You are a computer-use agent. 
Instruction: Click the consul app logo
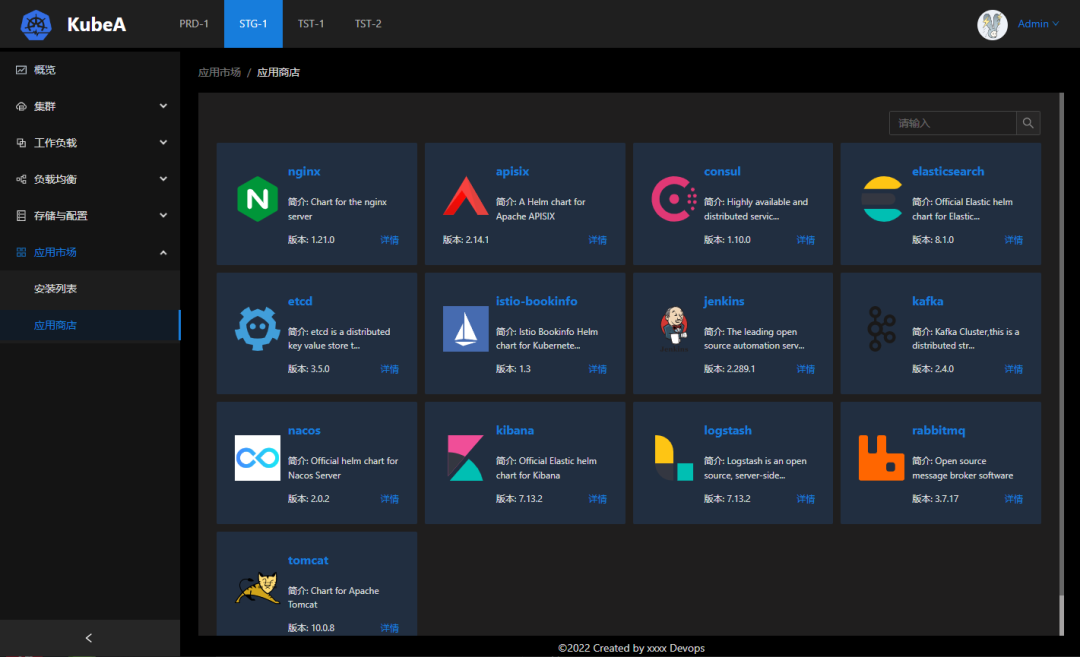click(674, 199)
